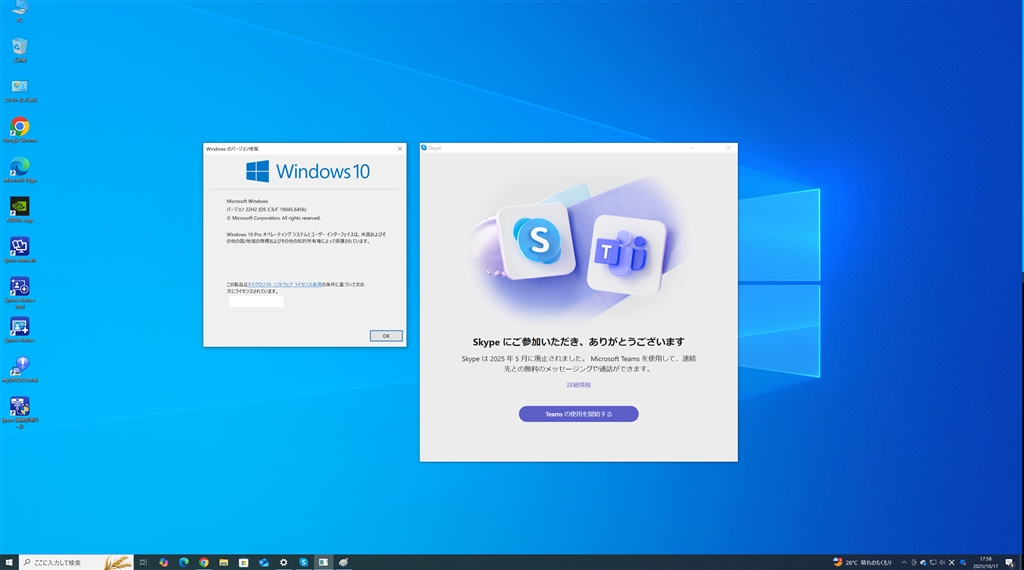1024x570 pixels.
Task: Open the PC desktop icon
Action: click(20, 10)
